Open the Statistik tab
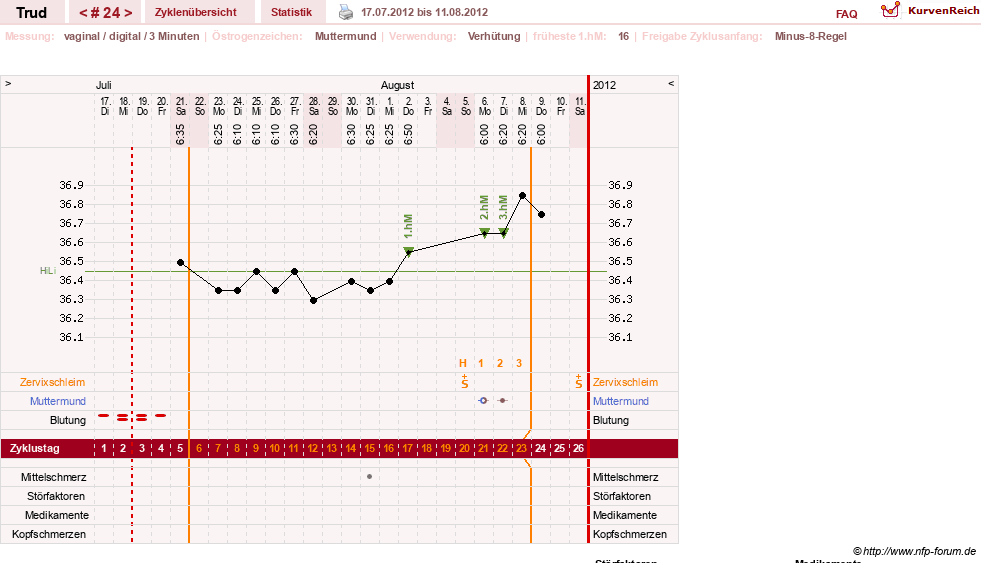This screenshot has height=563, width=981. 292,12
